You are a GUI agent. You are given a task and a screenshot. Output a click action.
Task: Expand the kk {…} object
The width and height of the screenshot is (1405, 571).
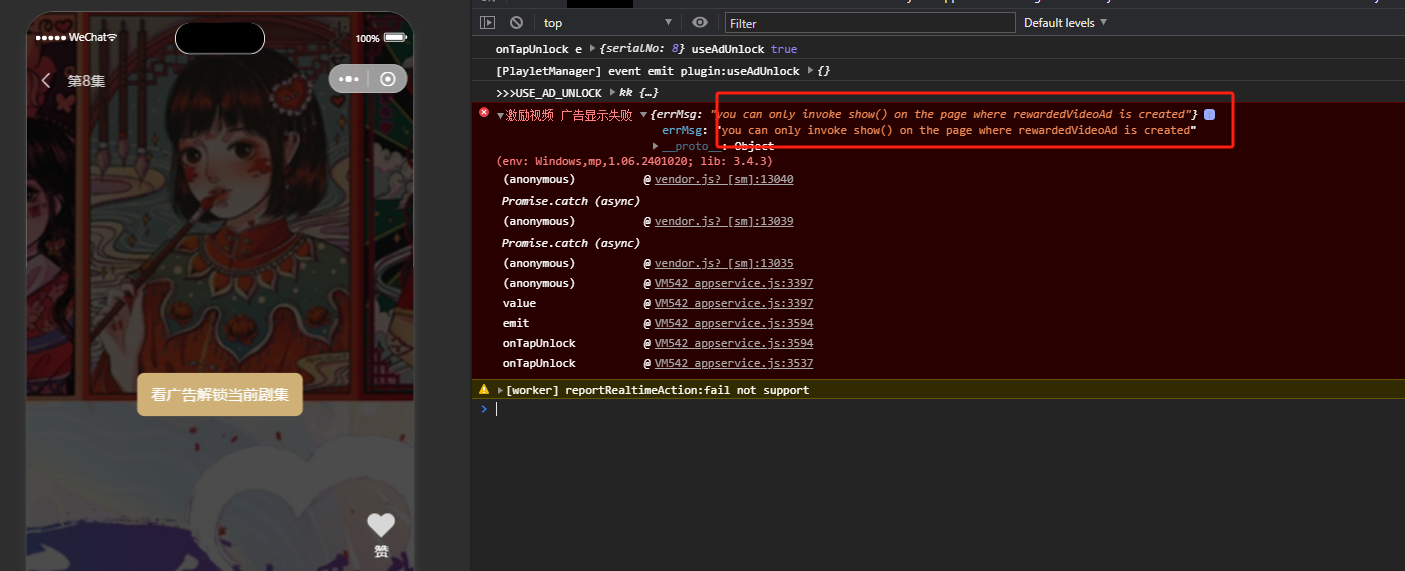pos(612,93)
